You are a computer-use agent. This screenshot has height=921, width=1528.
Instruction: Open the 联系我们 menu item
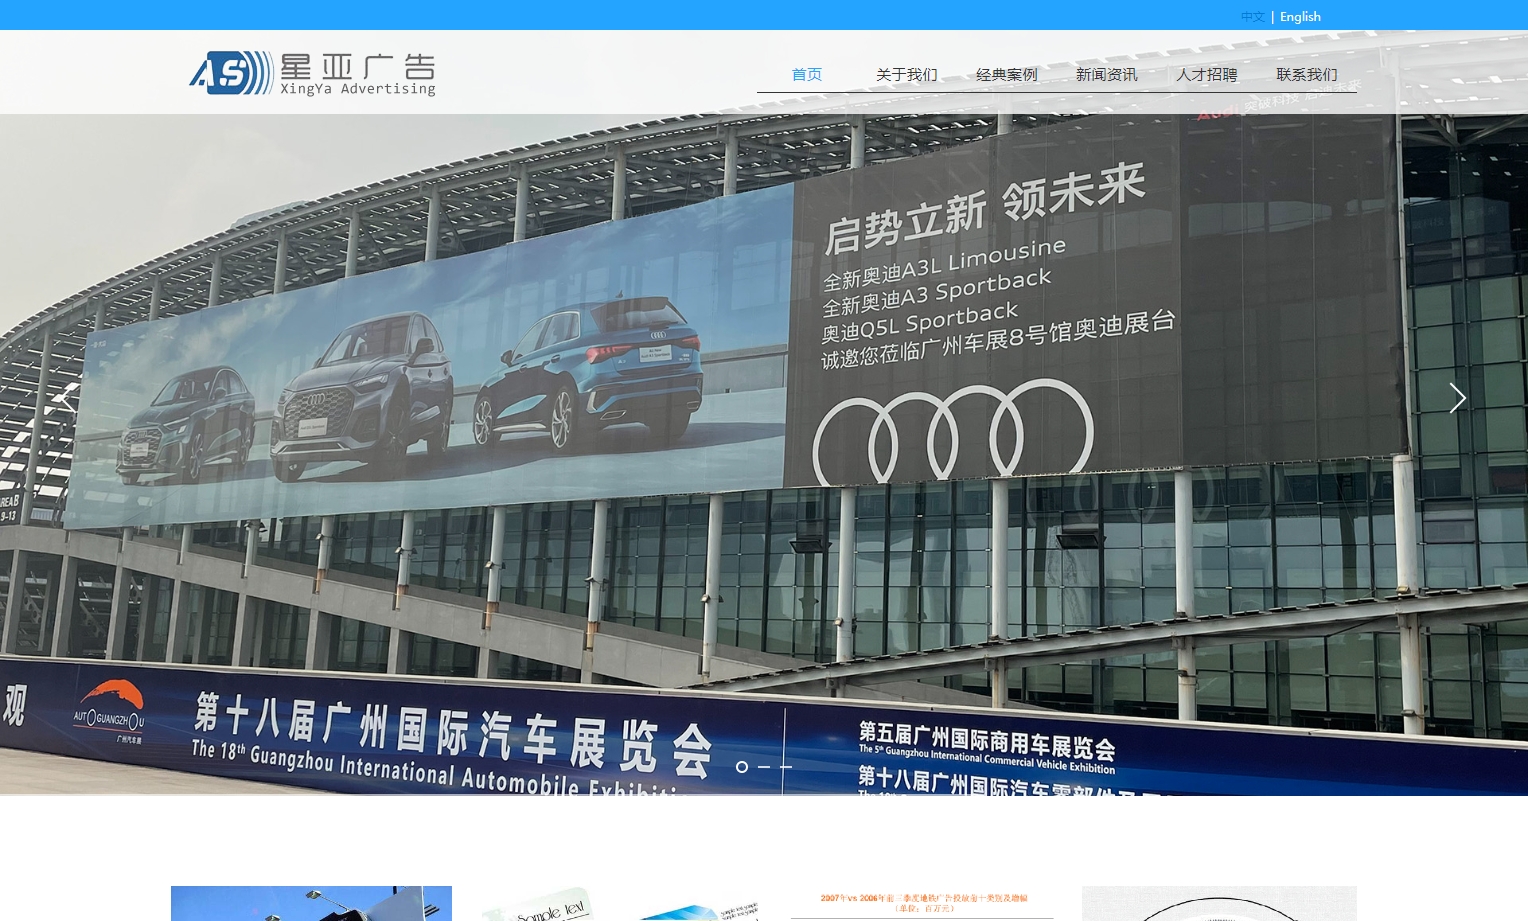tap(1307, 75)
